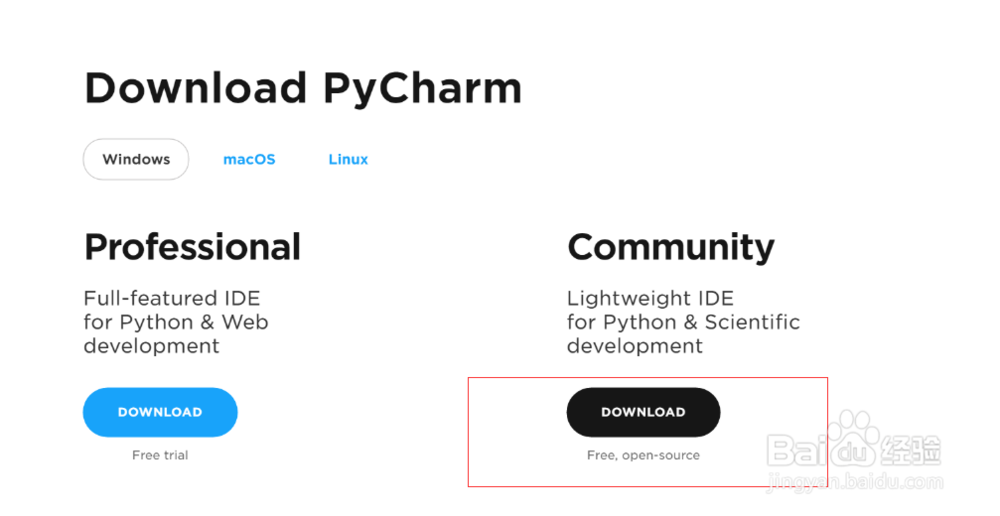
Task: Click the "Bai" watermark lettering
Action: click(799, 450)
